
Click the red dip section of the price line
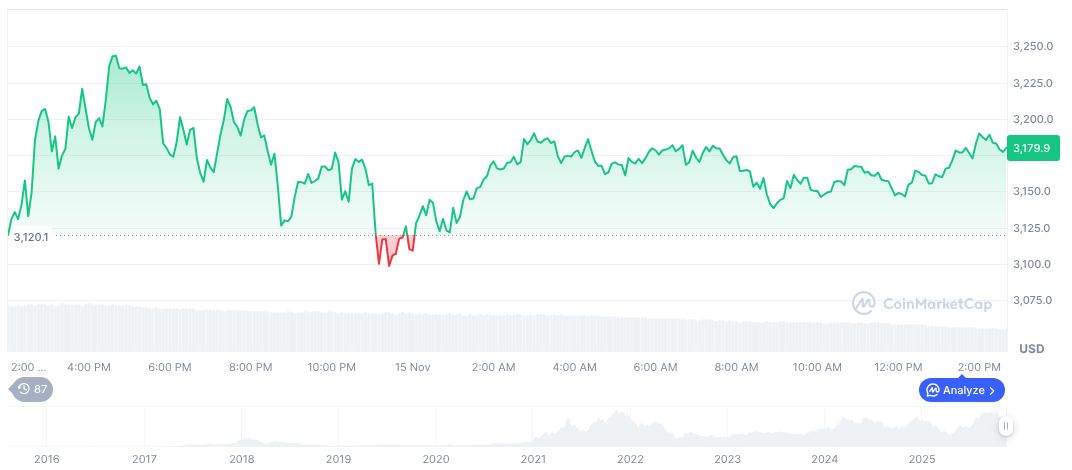click(x=389, y=258)
